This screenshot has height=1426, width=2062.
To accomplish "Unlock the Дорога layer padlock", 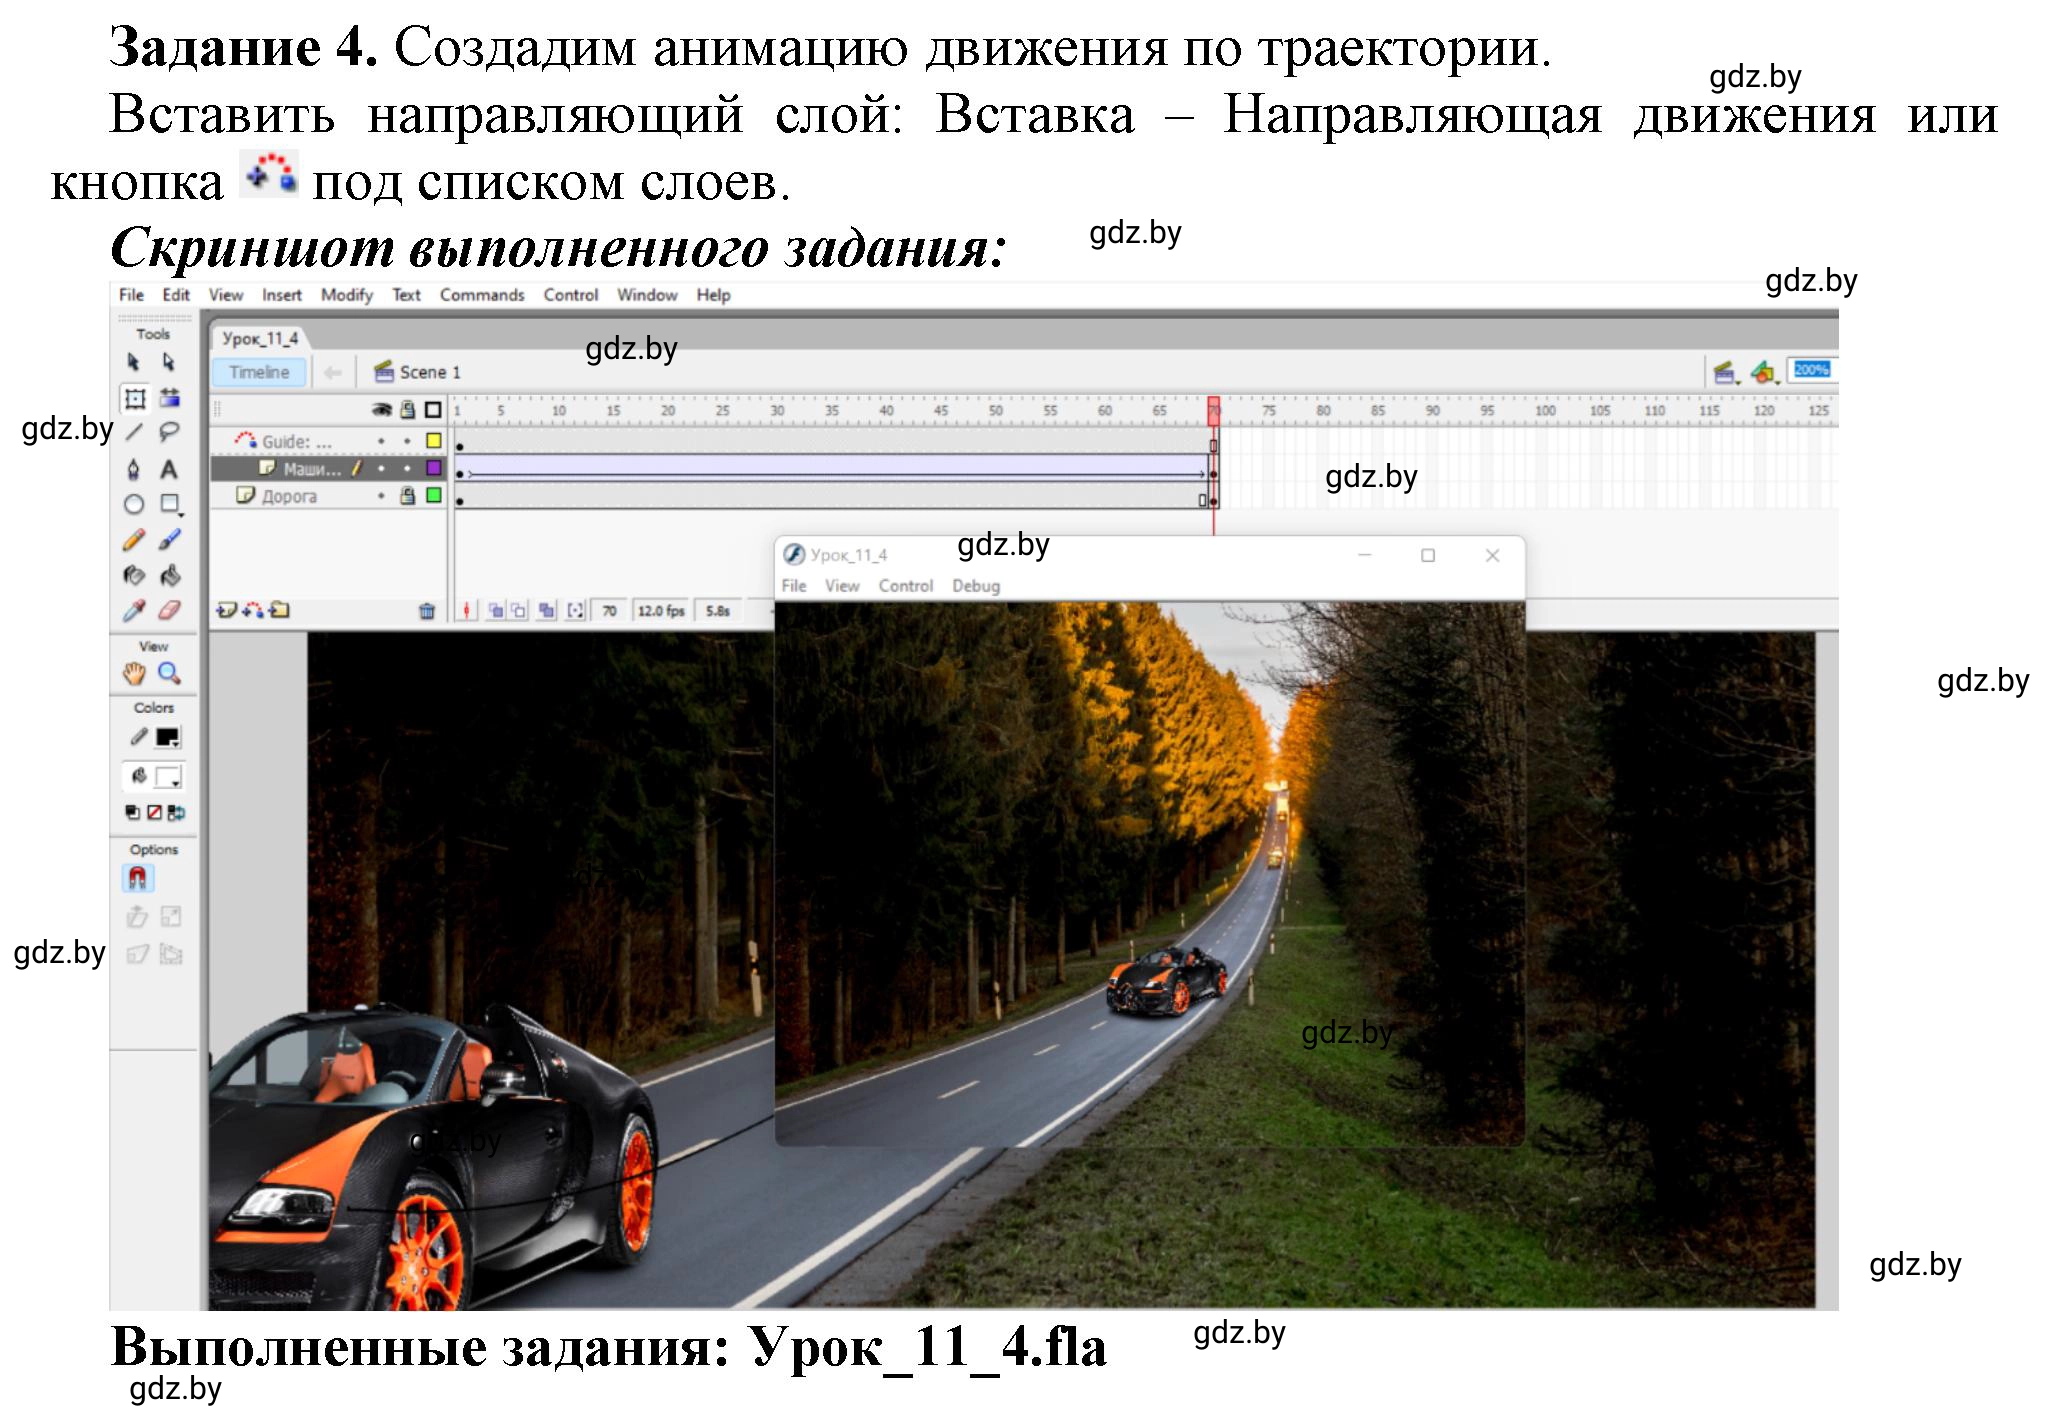I will point(407,495).
